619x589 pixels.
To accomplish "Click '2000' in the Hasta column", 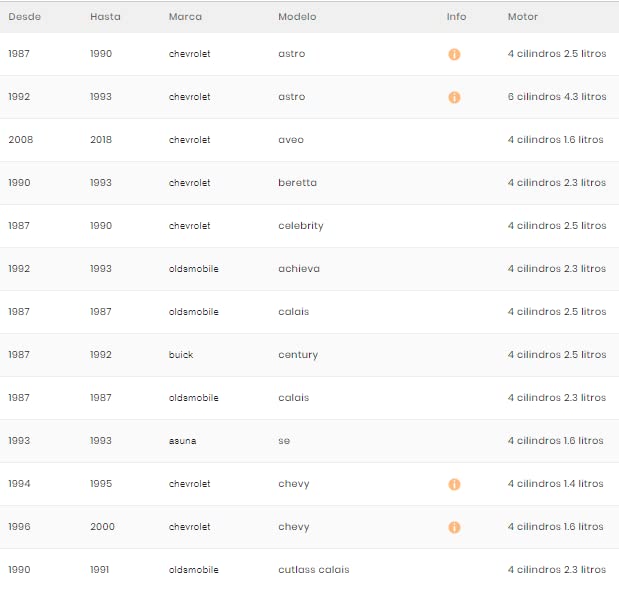I will point(102,527).
